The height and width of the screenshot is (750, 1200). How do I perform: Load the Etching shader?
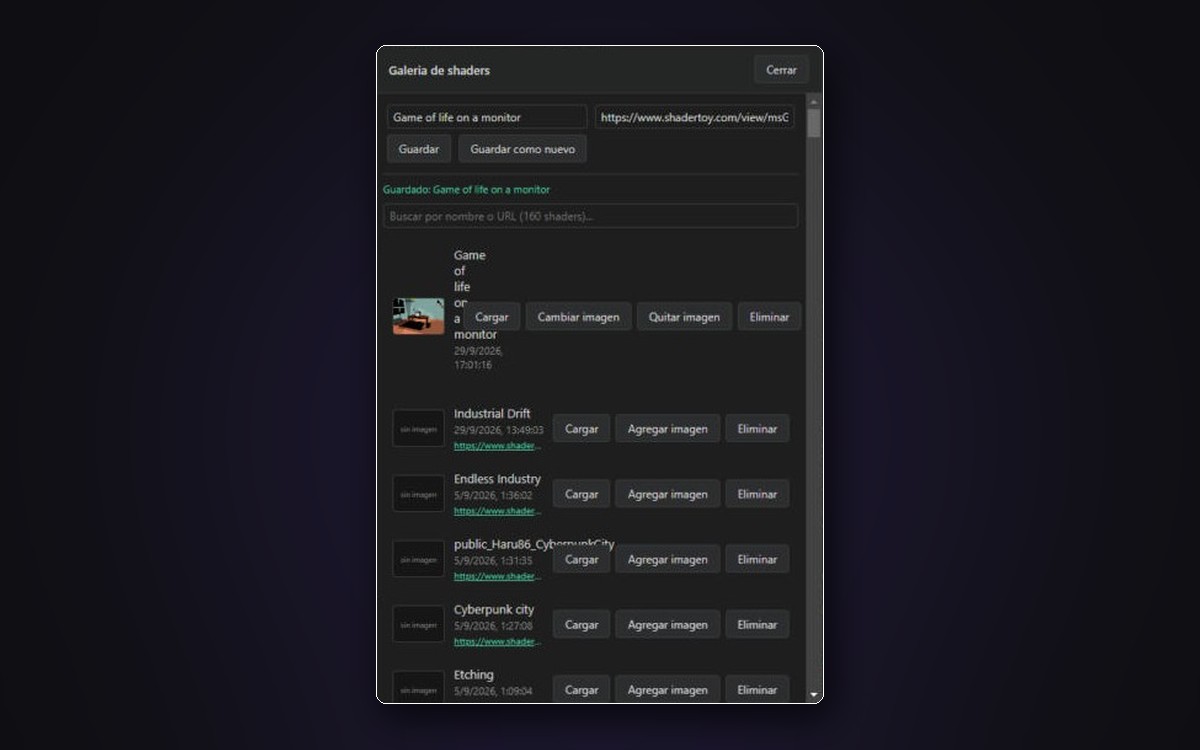coord(581,689)
